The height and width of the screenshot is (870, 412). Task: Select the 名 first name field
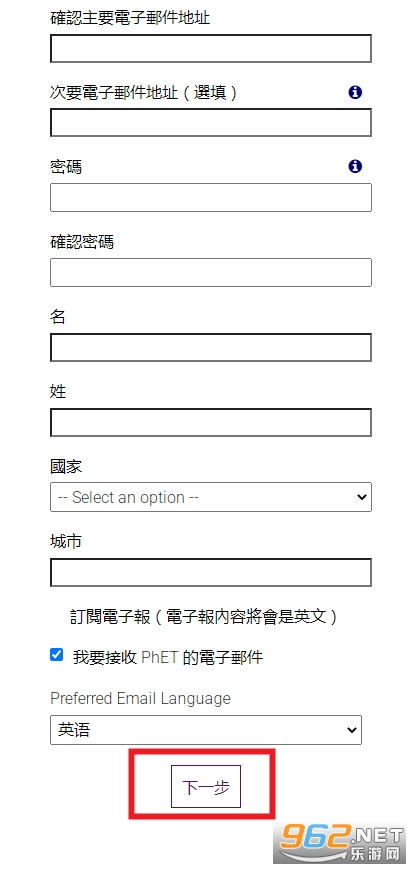click(211, 347)
